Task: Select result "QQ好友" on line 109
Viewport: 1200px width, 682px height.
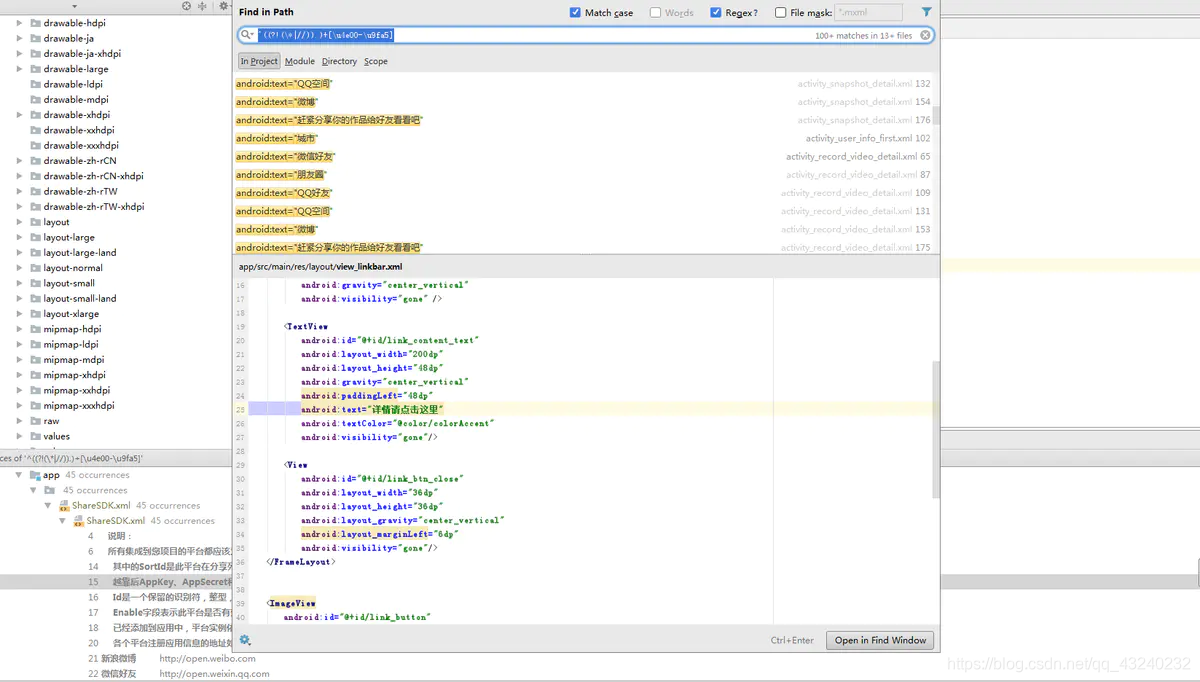Action: 583,193
